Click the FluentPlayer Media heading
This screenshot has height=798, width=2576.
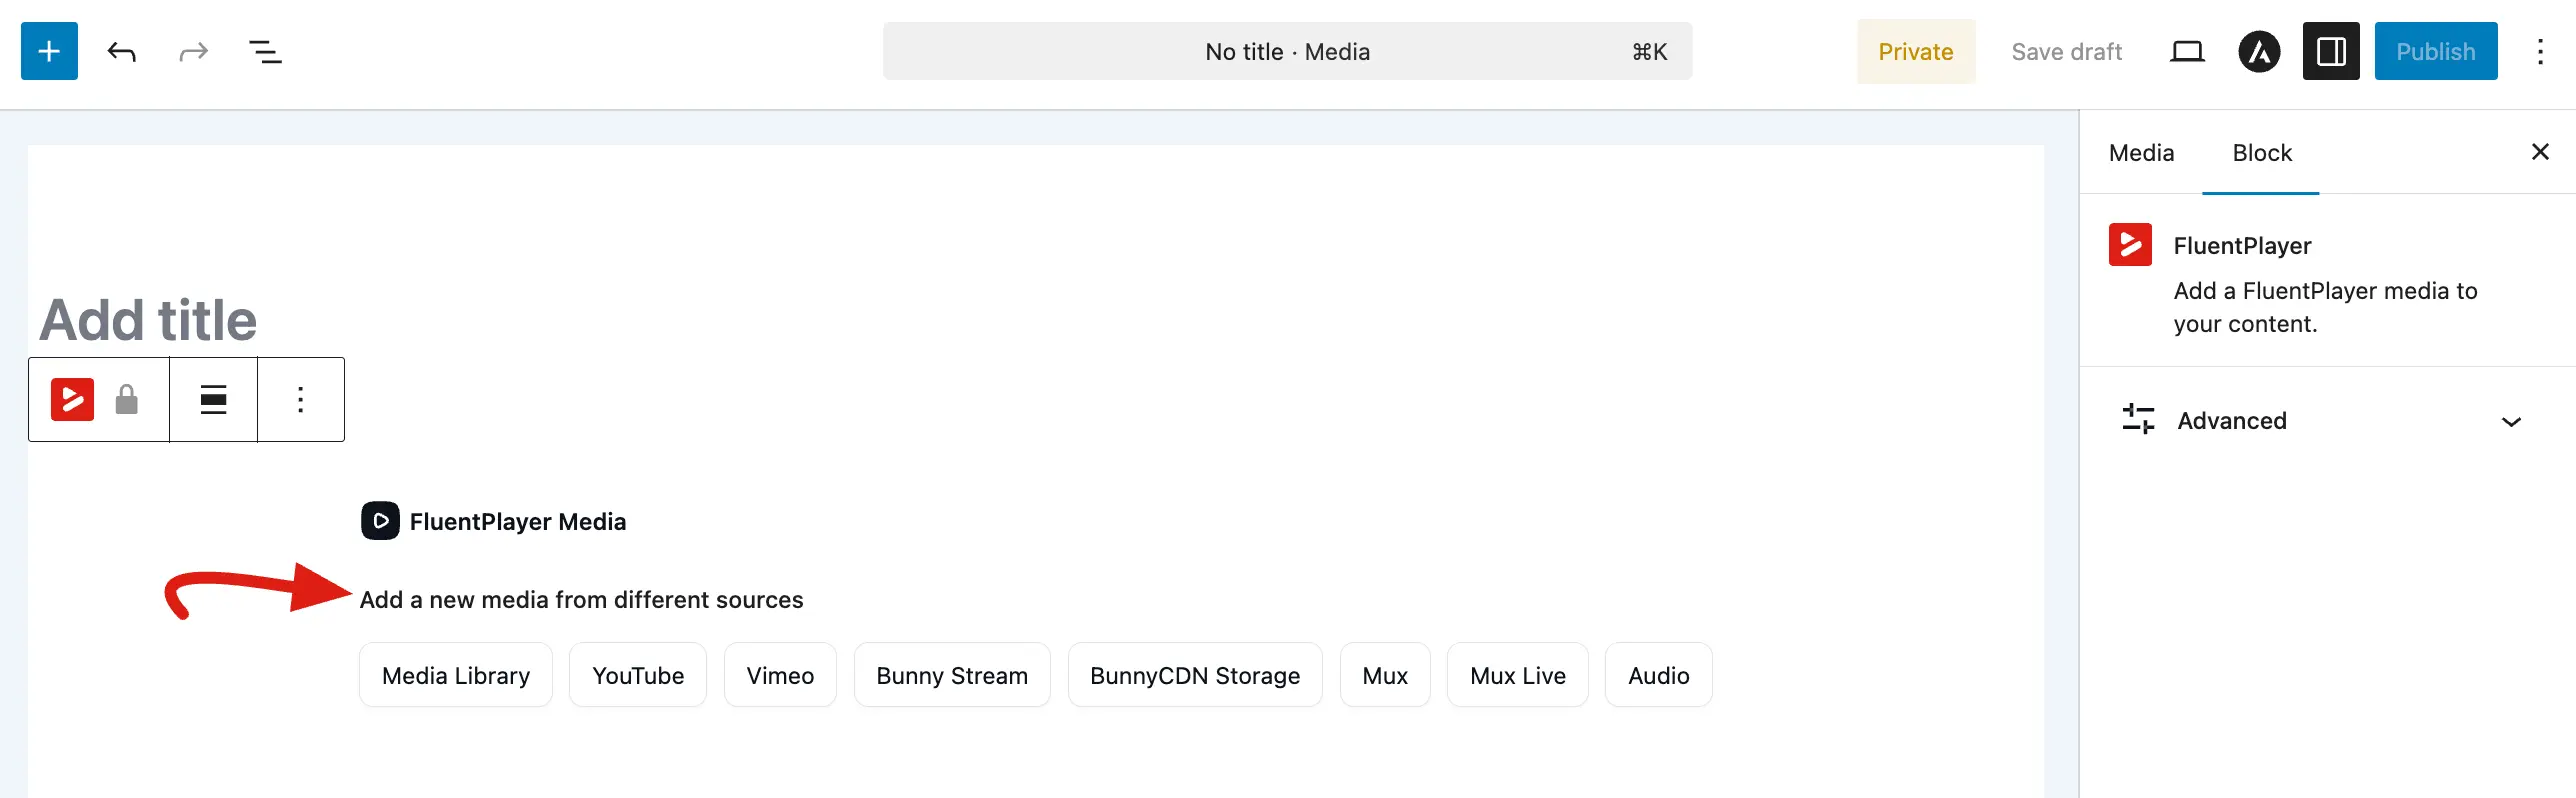coord(518,522)
